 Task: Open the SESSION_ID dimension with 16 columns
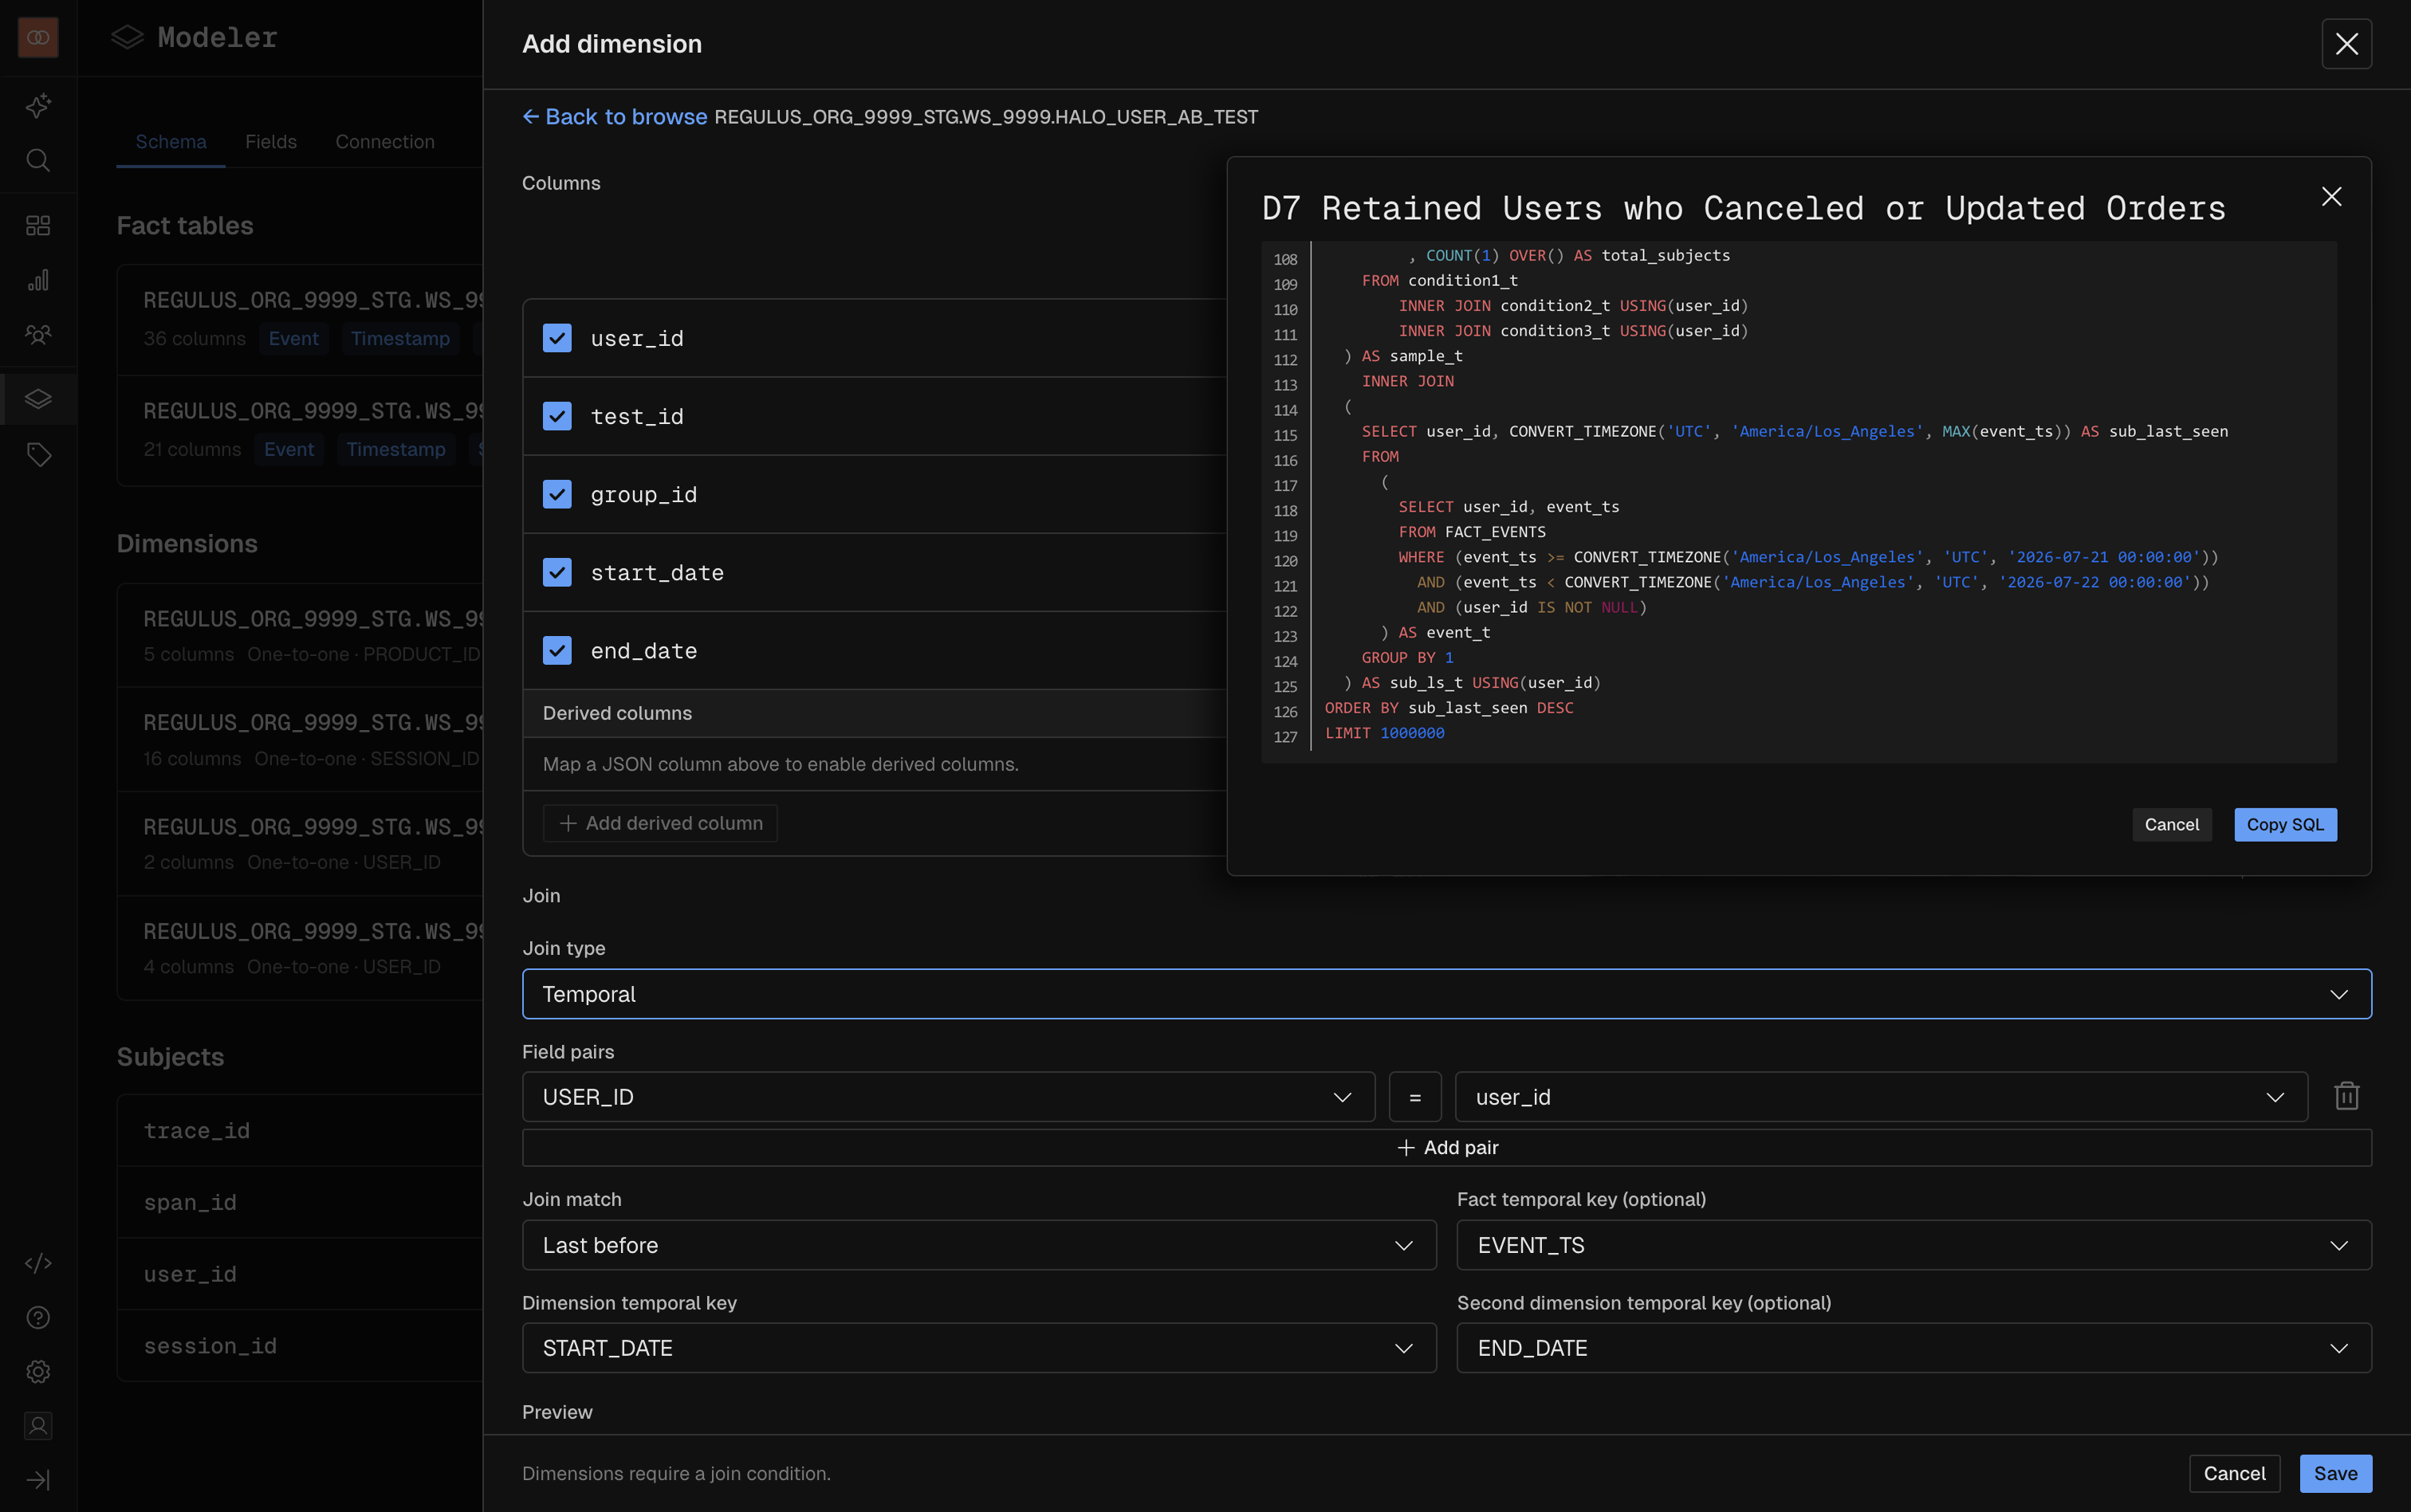click(x=300, y=740)
